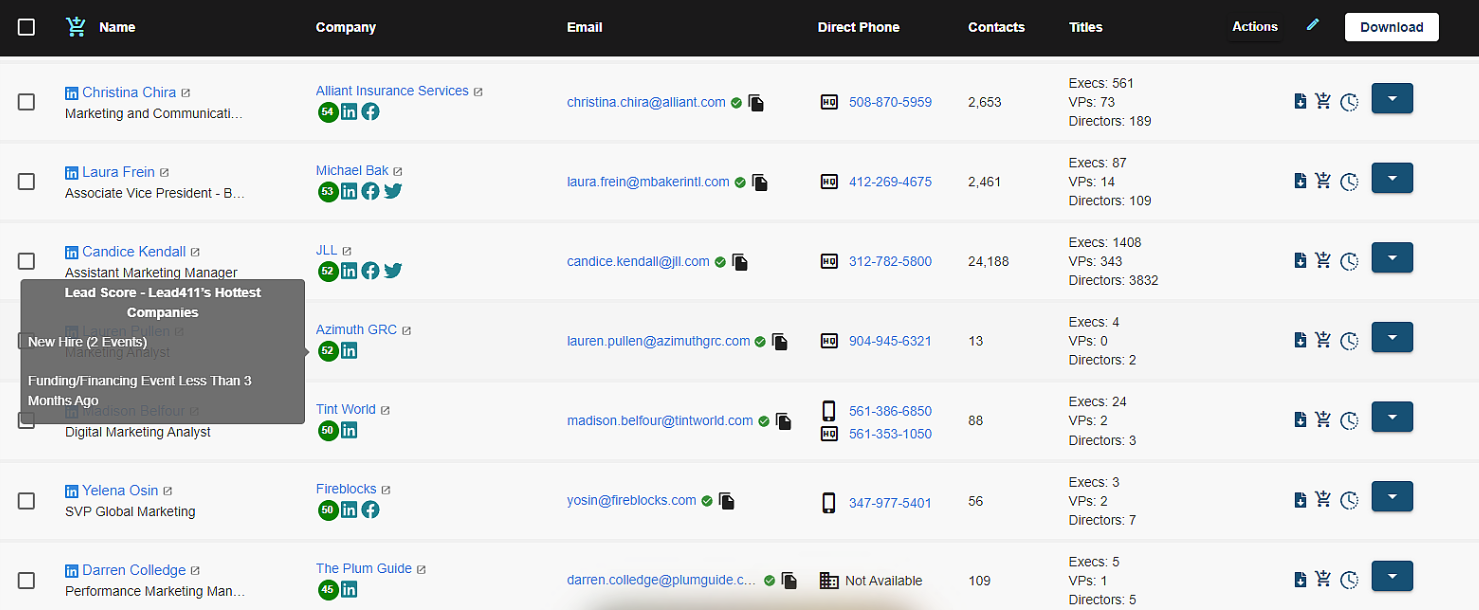Open The Plum Guide company link
Screen dimensions: 1479x610
tap(364, 568)
